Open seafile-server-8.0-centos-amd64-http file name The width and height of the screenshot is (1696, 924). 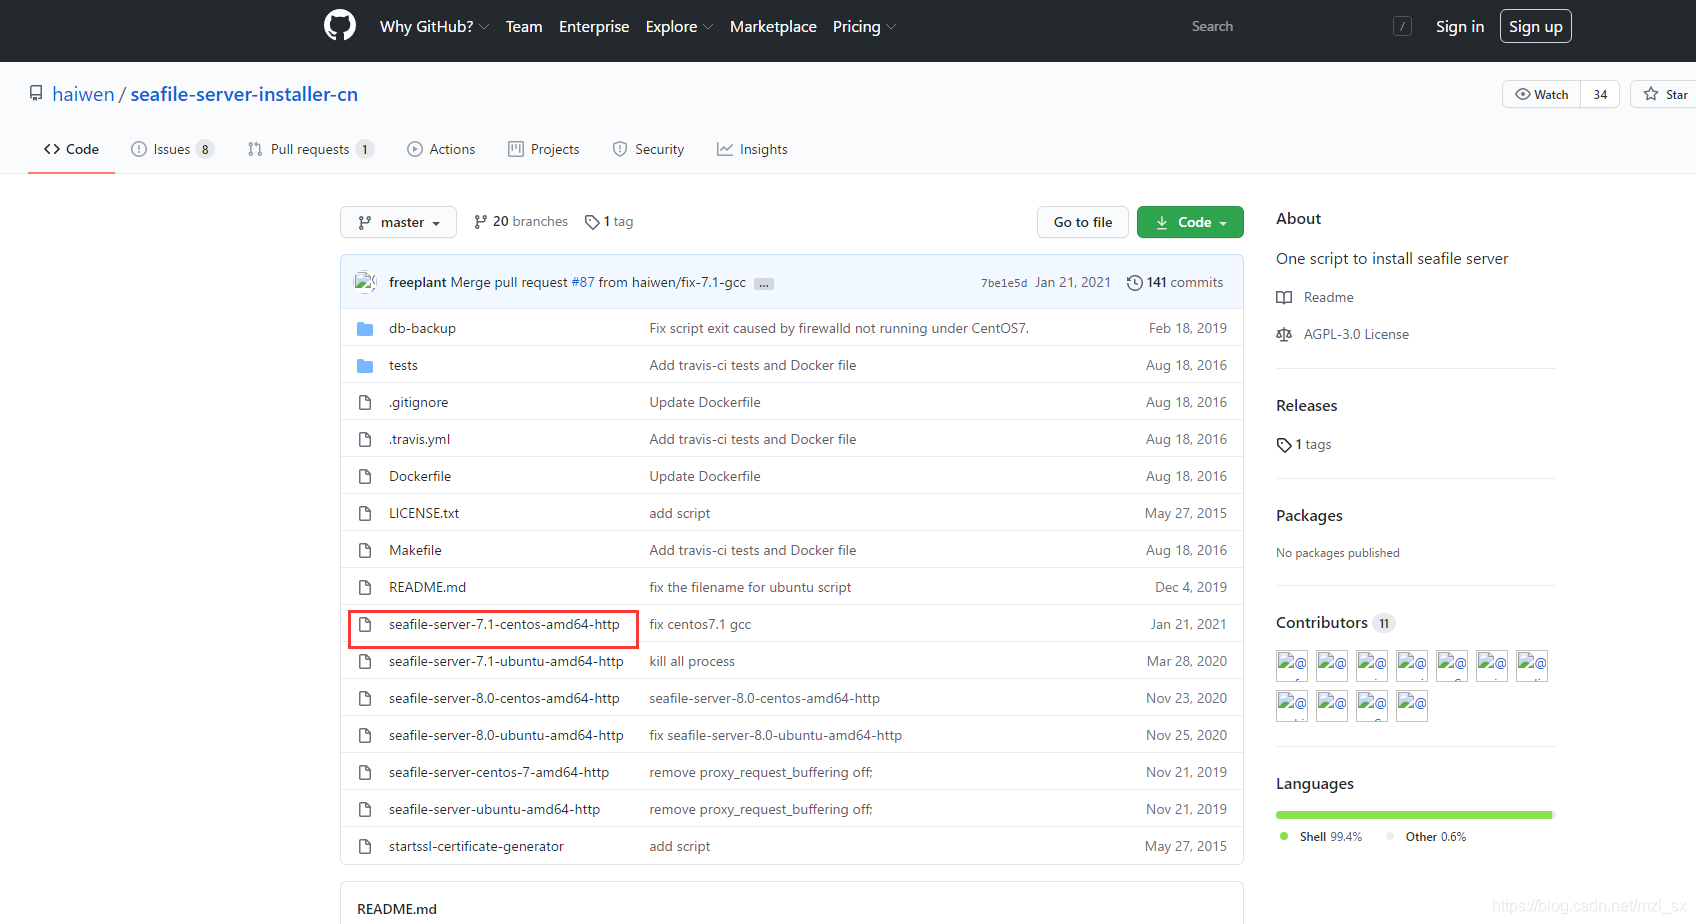coord(504,699)
